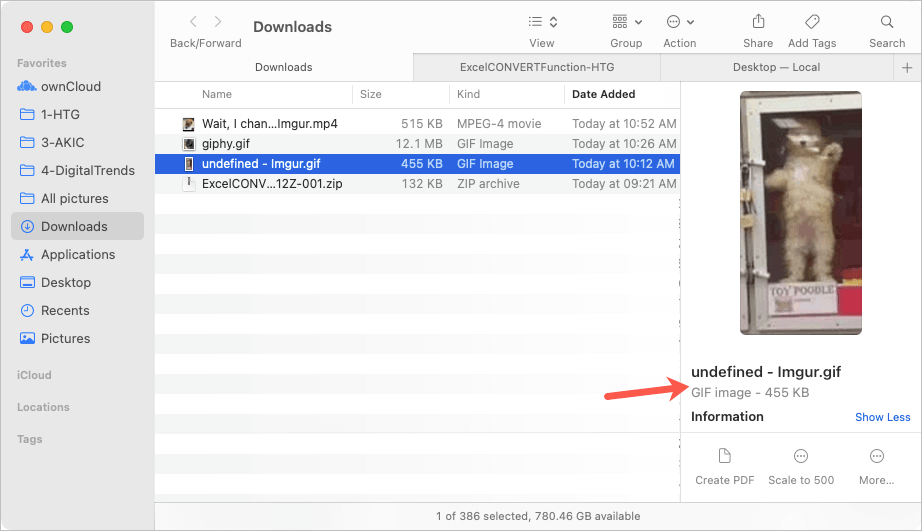Image resolution: width=922 pixels, height=531 pixels.
Task: Click the Create PDF quick action
Action: coord(725,457)
